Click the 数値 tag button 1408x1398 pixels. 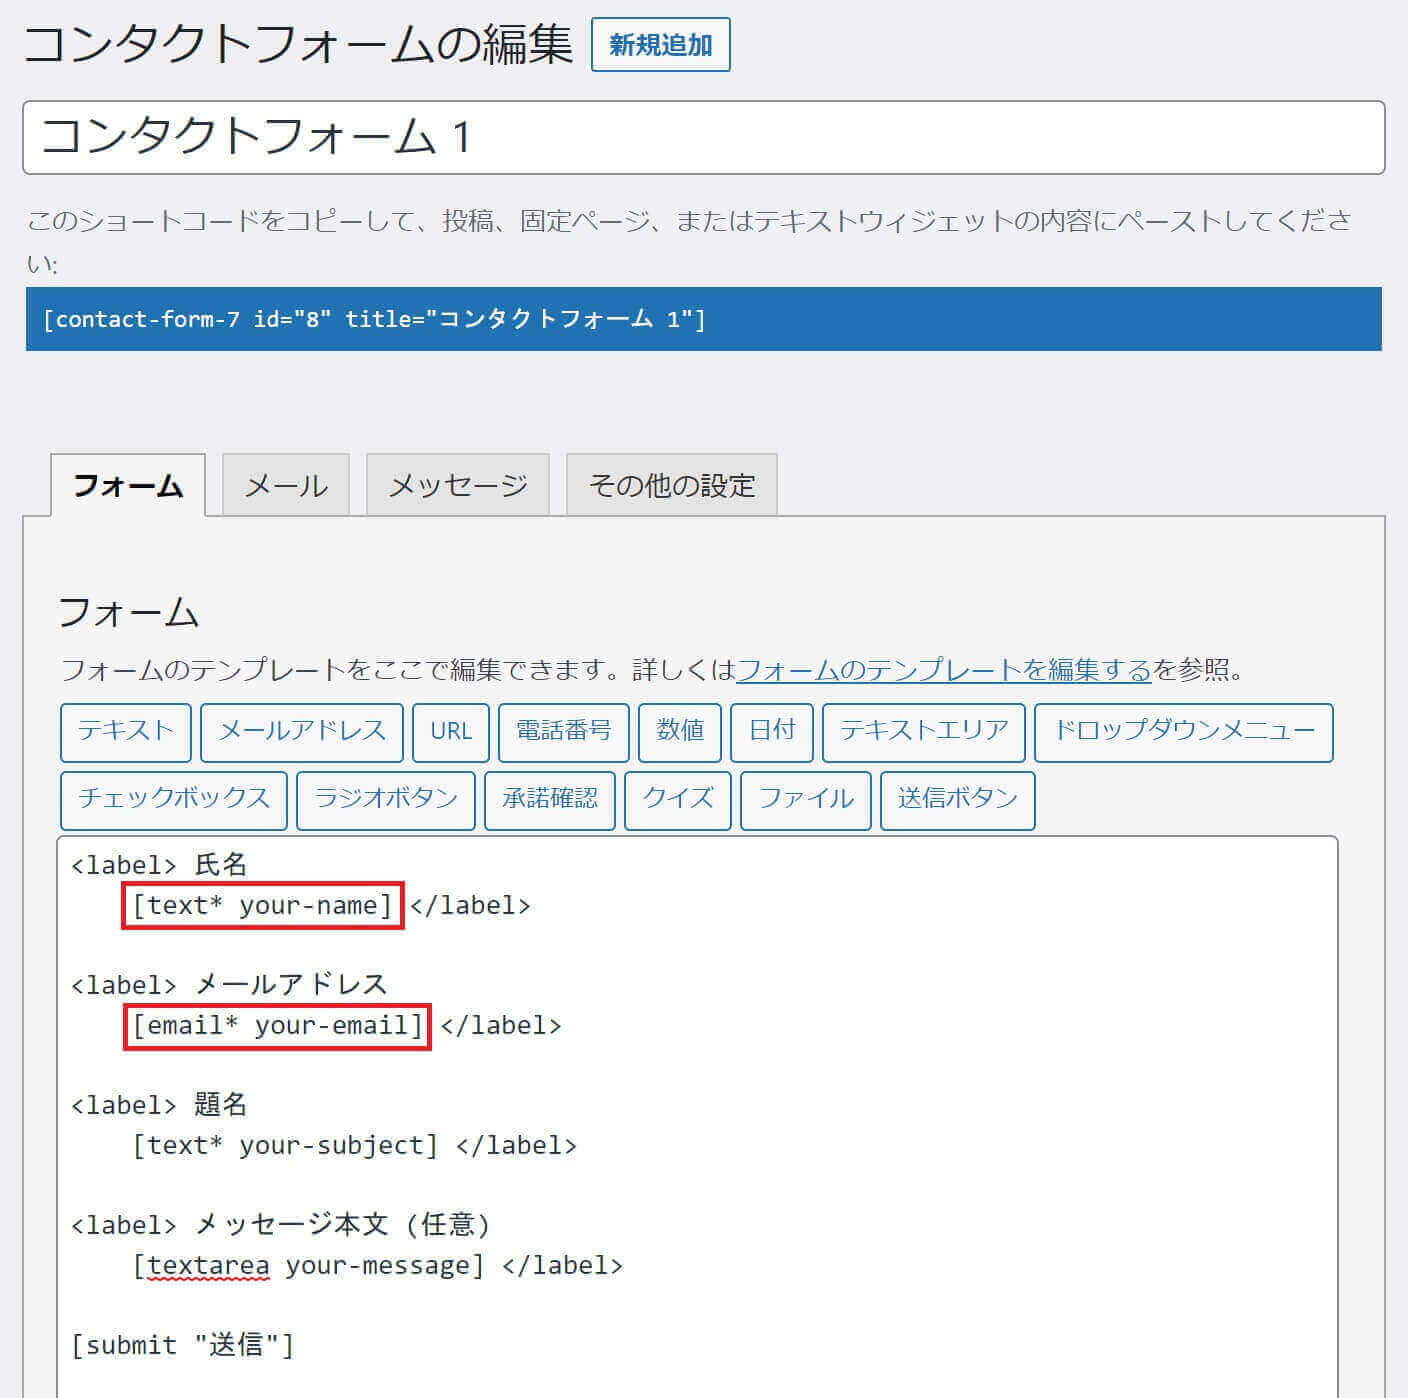point(680,731)
